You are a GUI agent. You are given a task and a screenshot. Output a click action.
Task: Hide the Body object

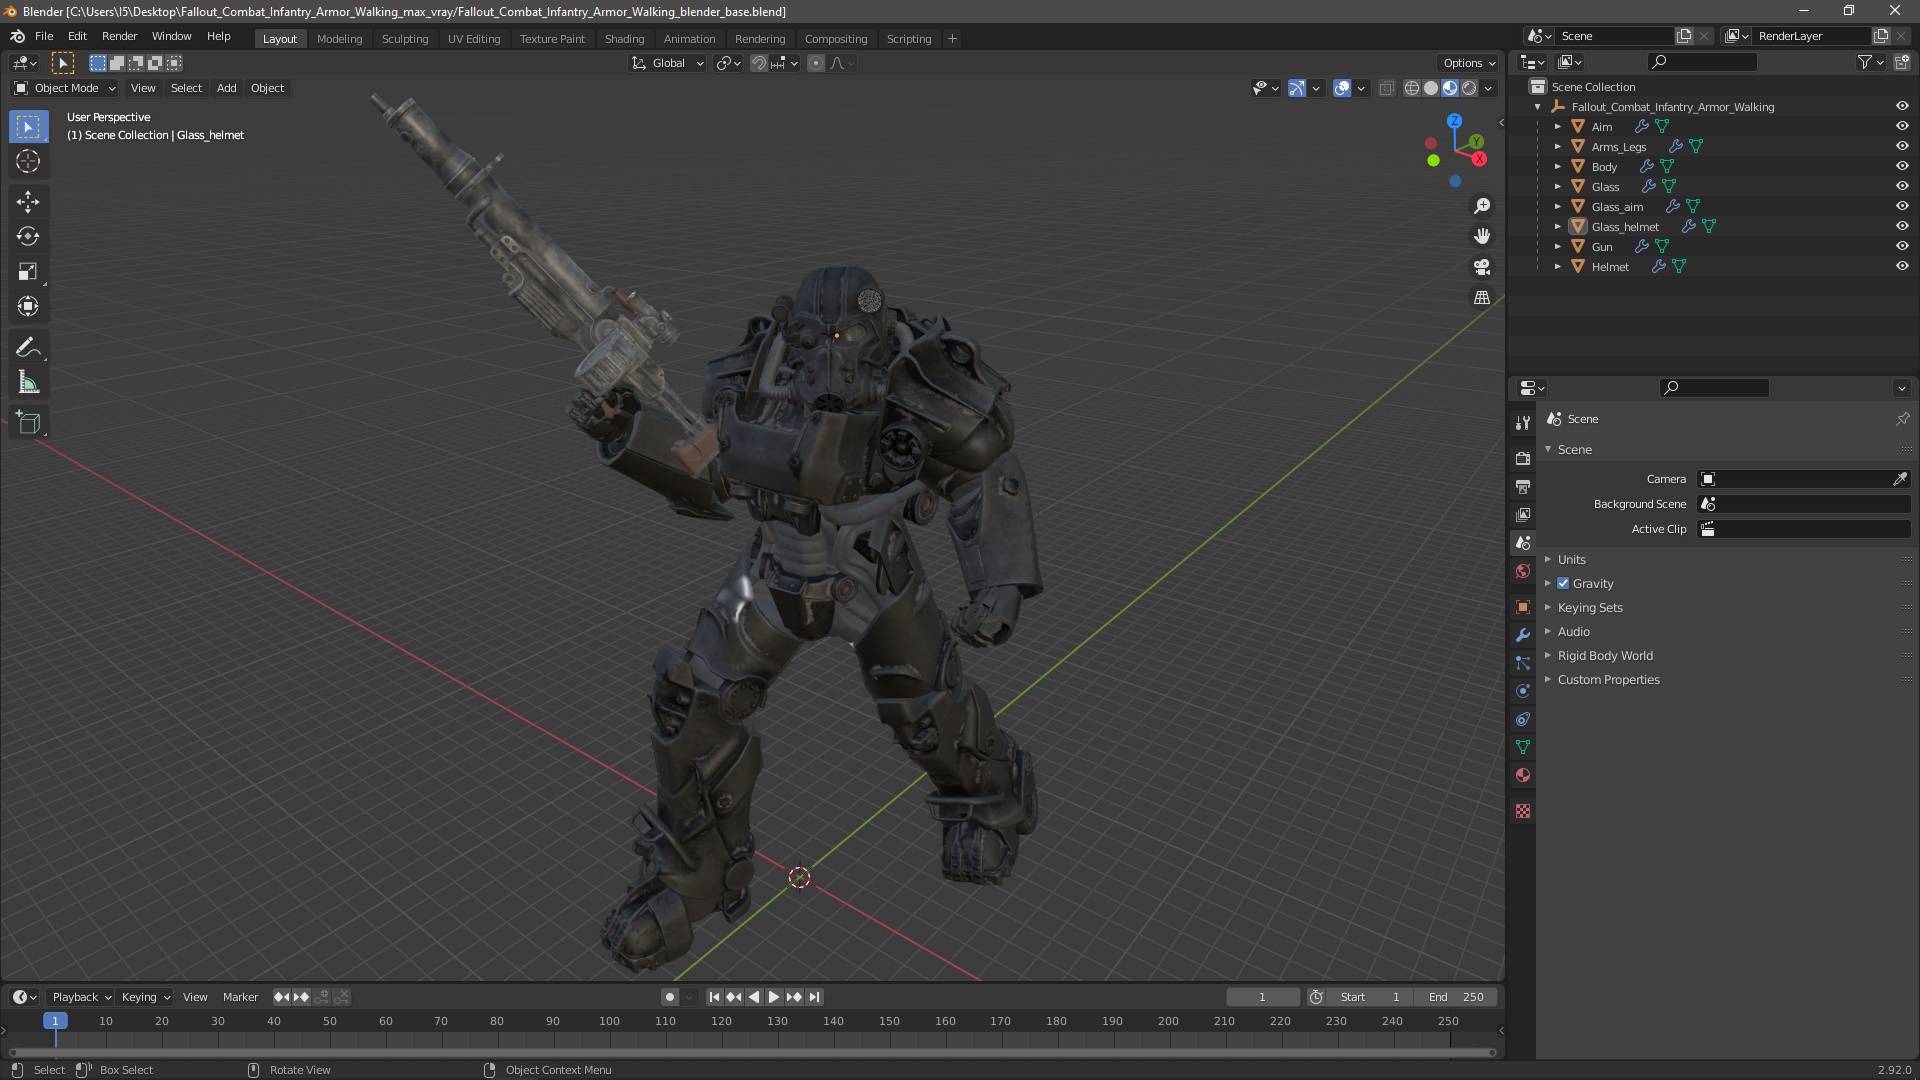(x=1902, y=166)
